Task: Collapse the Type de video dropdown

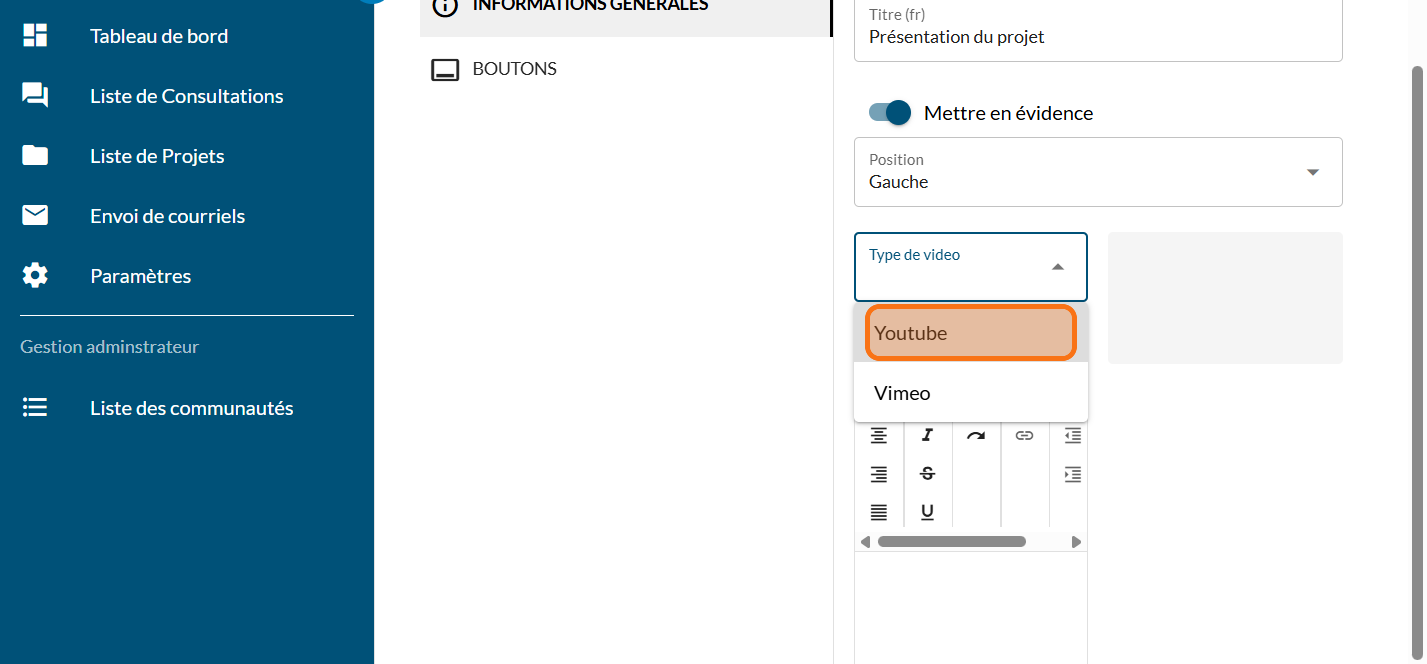Action: [1057, 267]
